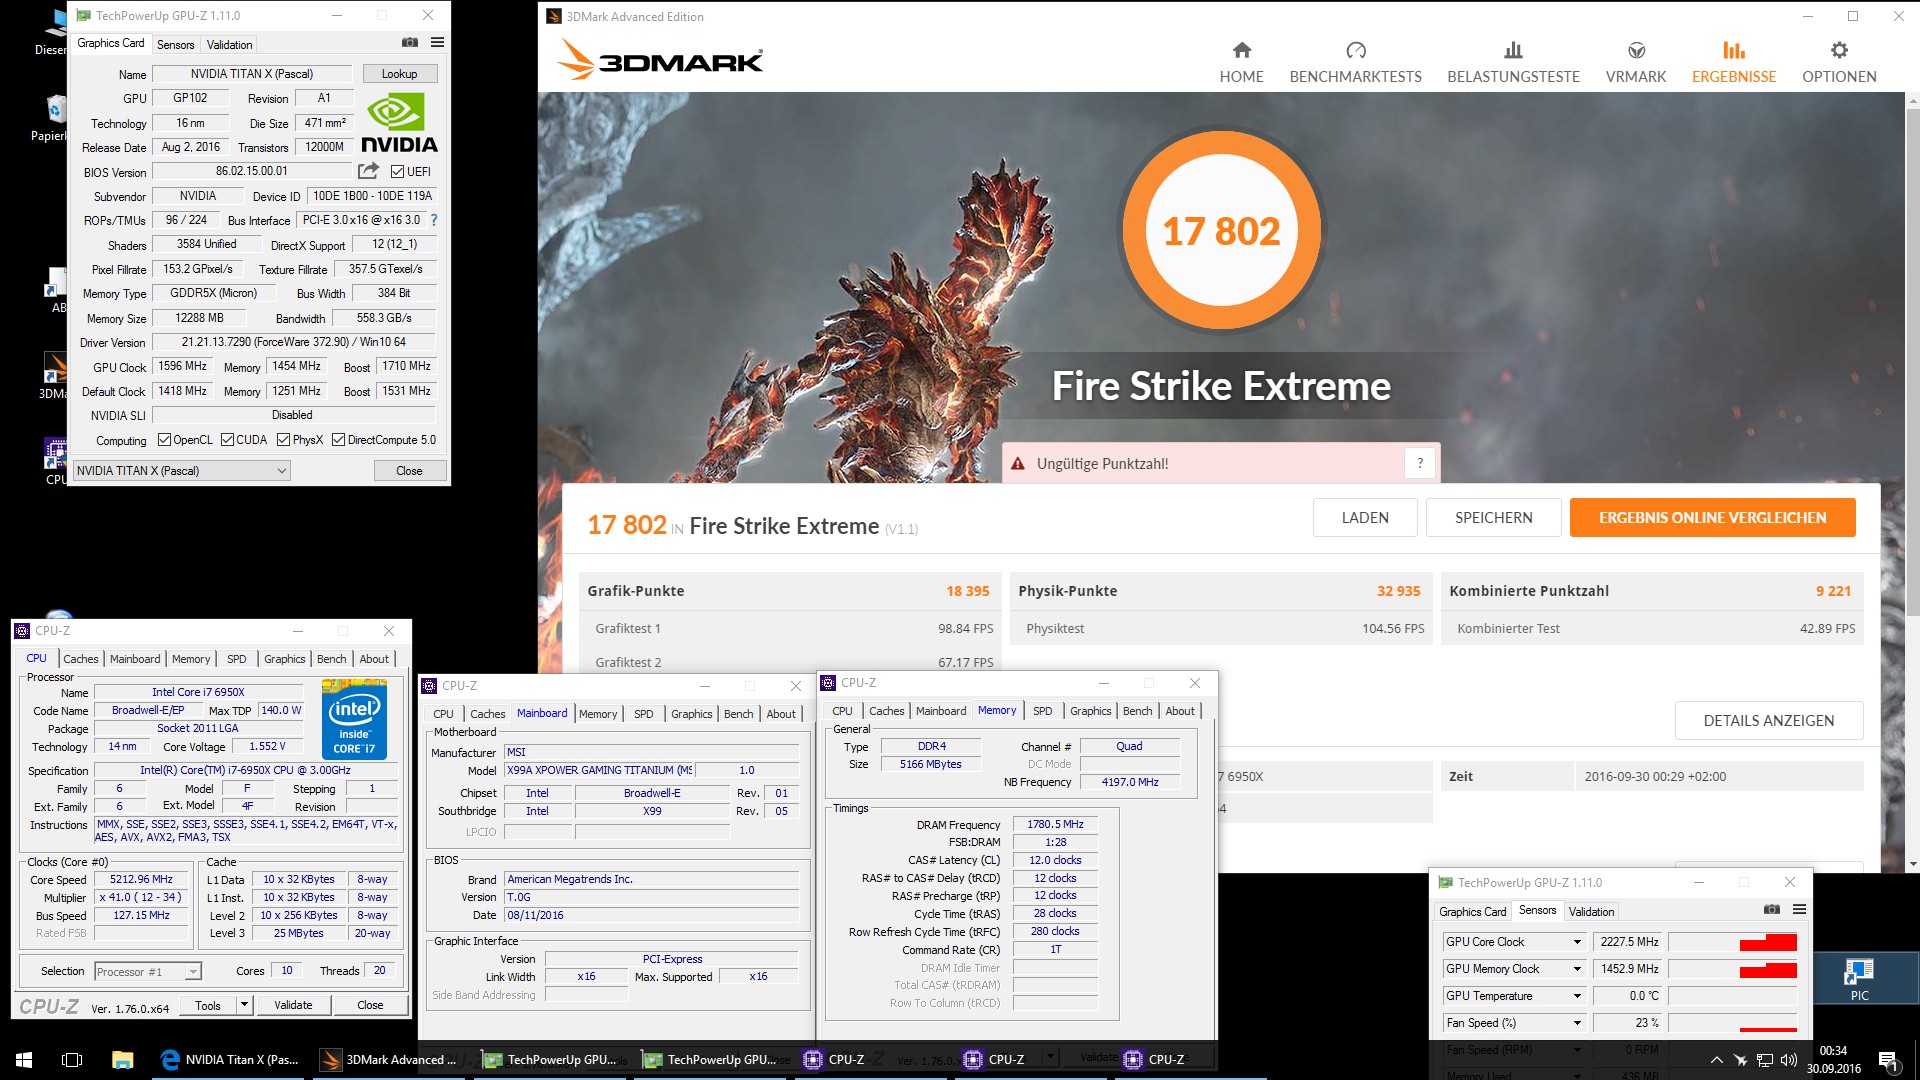The image size is (1920, 1080).
Task: Click the PIC desktop tile icon
Action: tap(1859, 978)
